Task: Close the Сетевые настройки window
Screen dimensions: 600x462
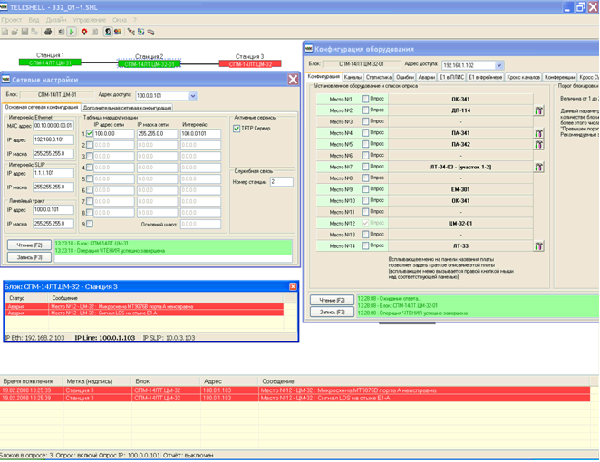Action: click(293, 79)
